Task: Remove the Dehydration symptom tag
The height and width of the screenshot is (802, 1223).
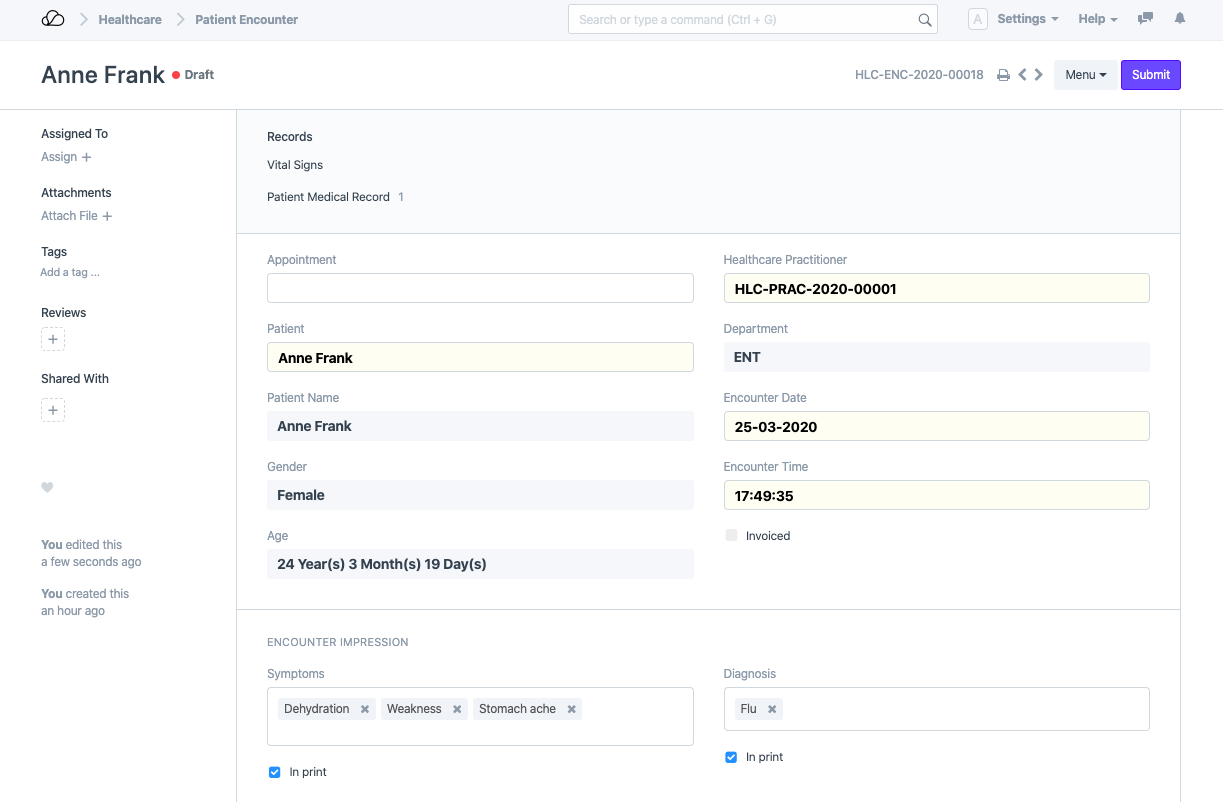Action: 365,708
